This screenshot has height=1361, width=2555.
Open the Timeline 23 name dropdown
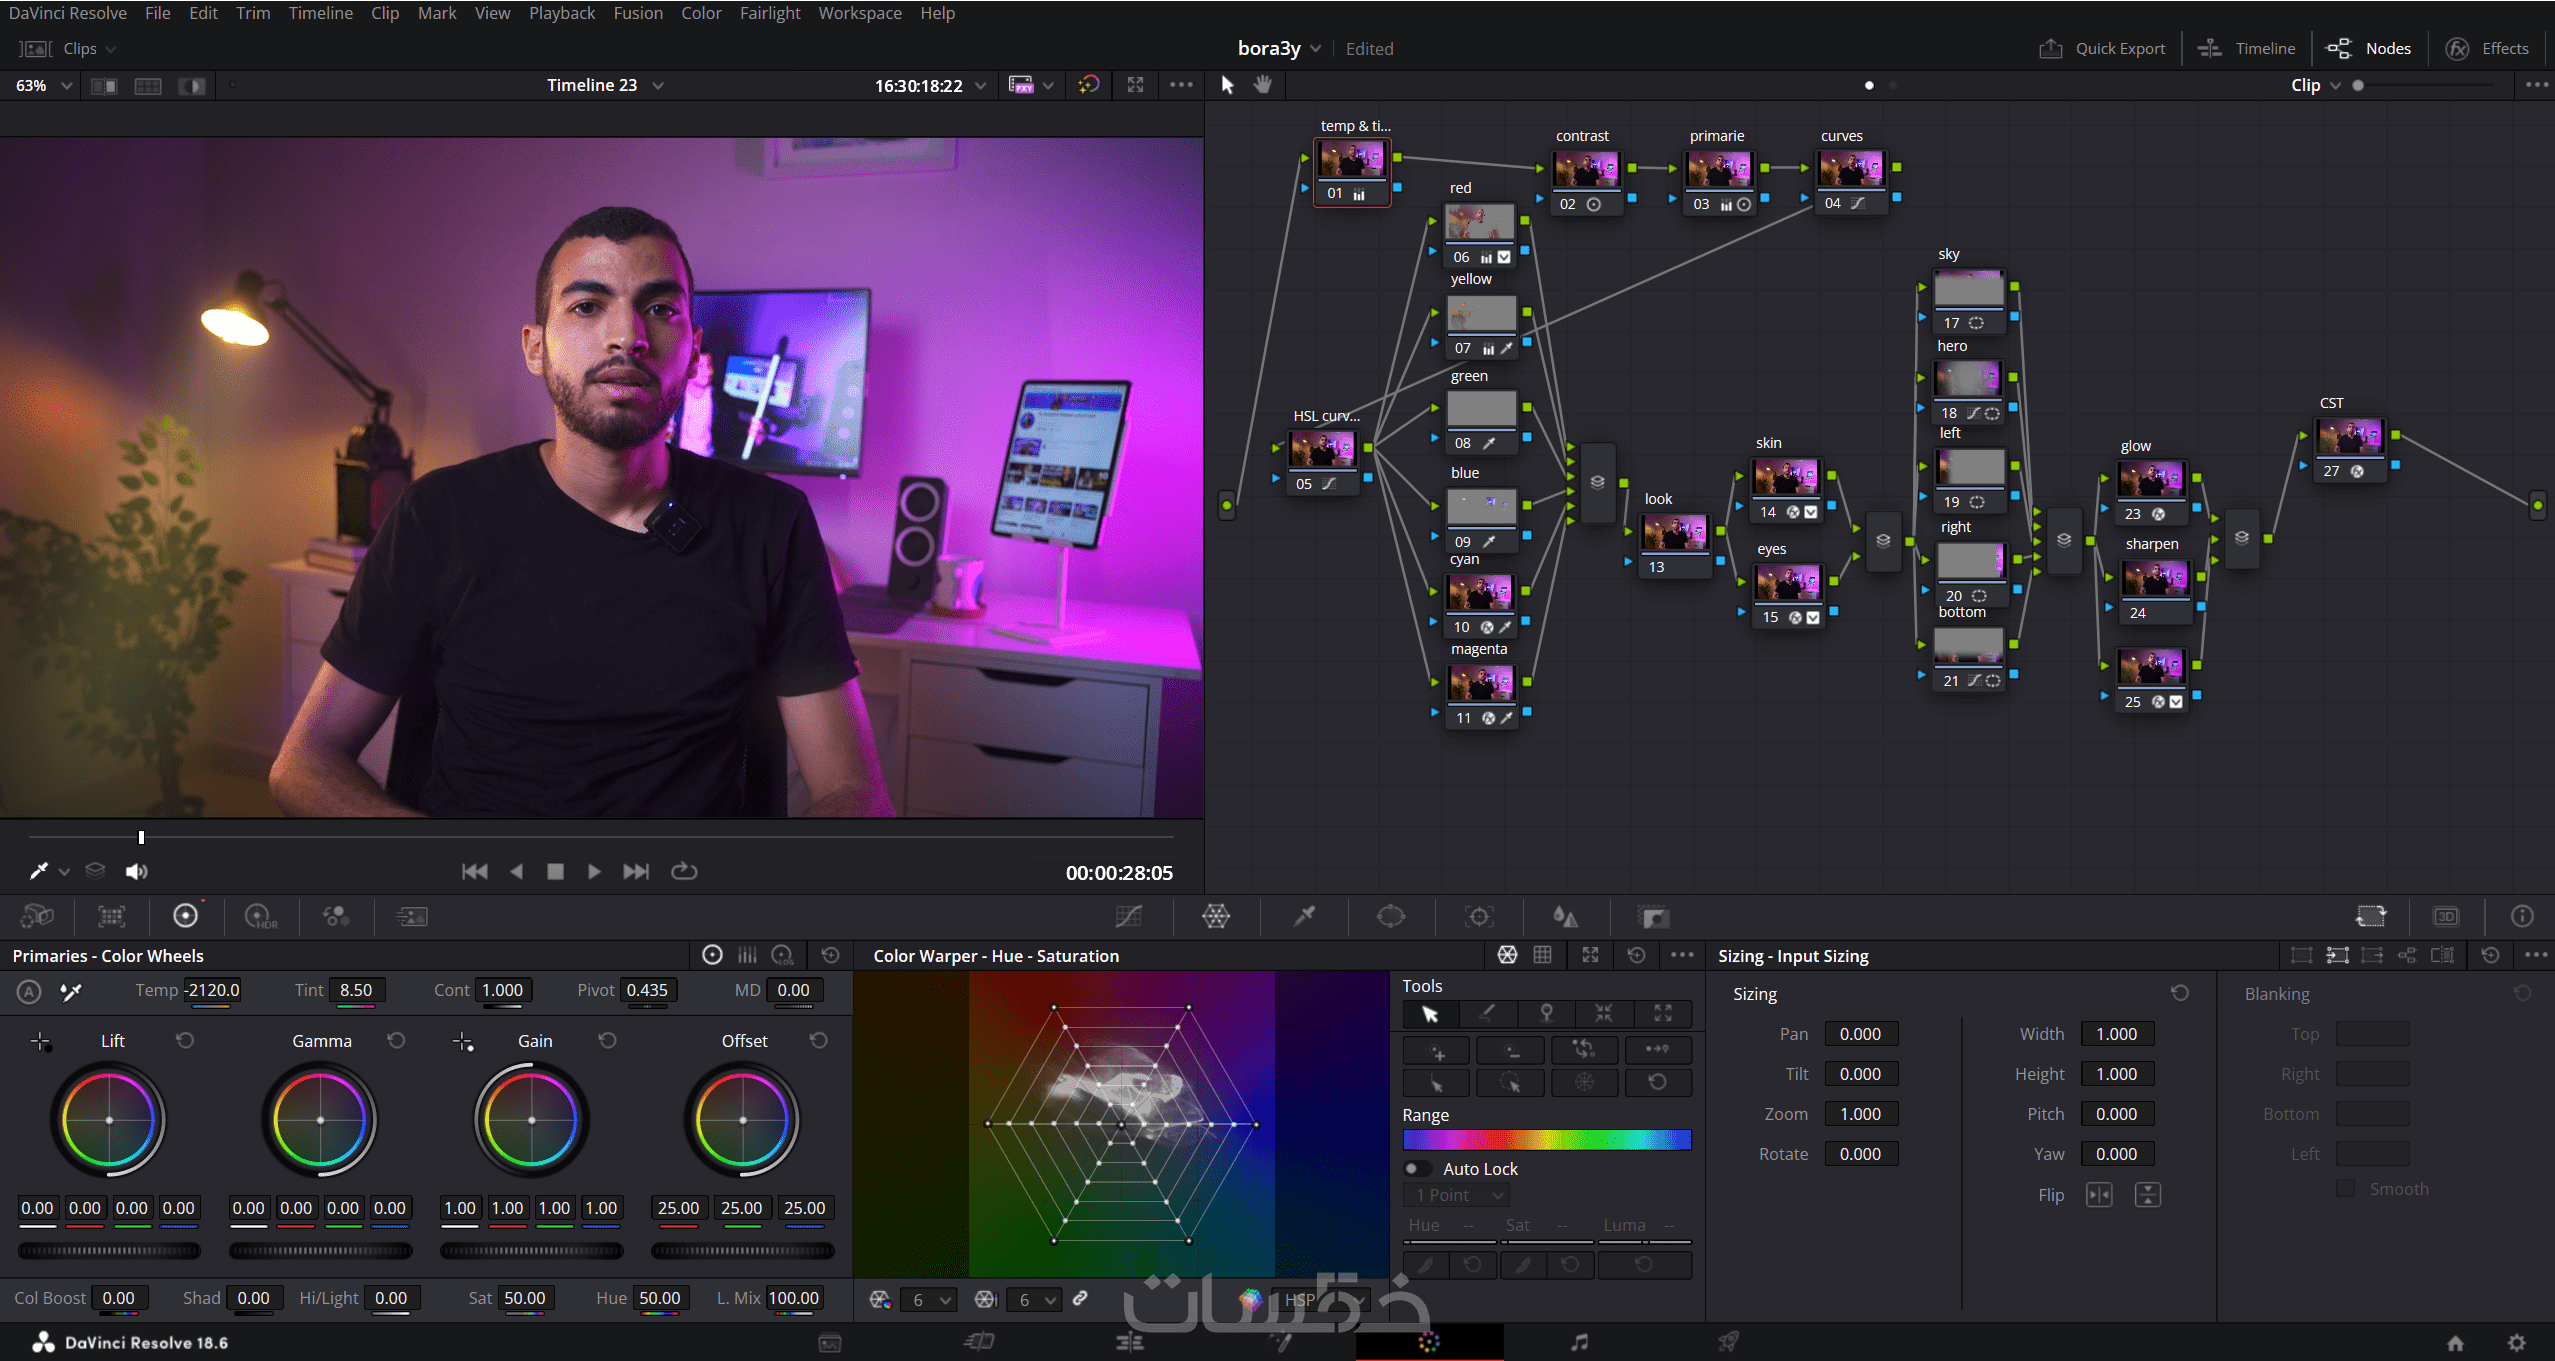658,86
